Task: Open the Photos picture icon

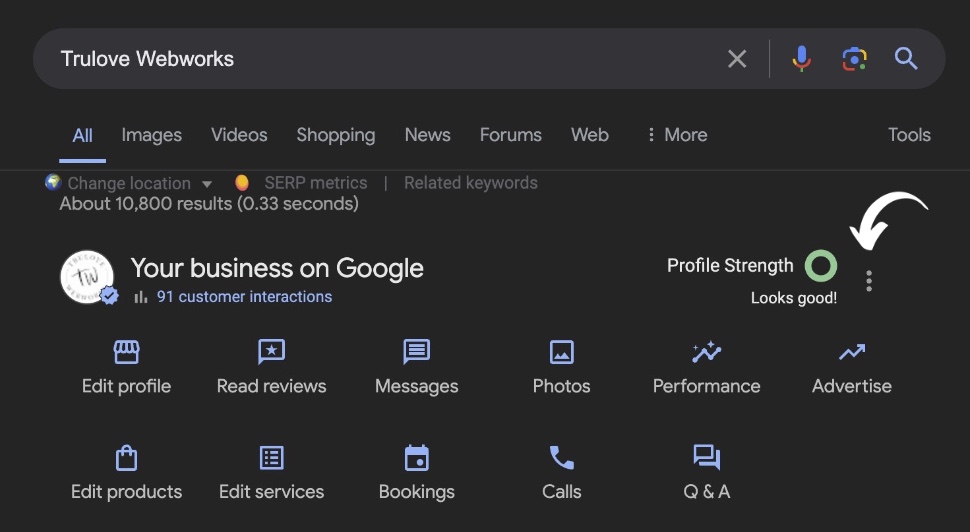Action: pos(562,353)
